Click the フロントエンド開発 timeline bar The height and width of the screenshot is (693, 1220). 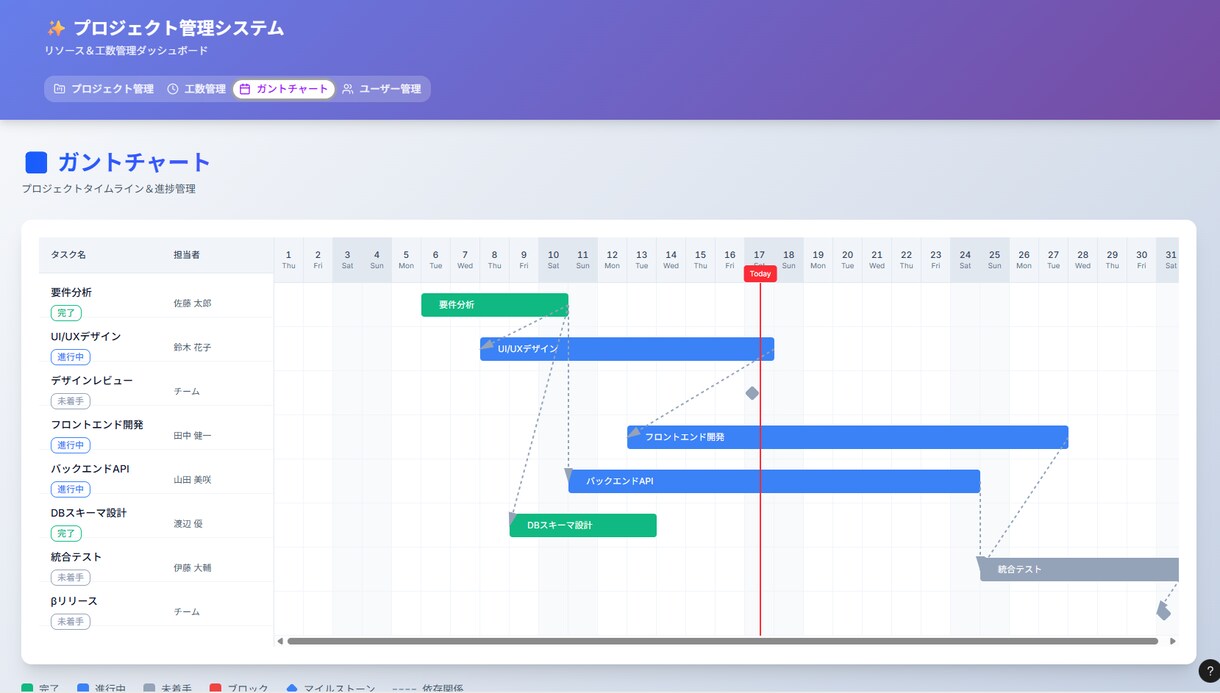[848, 437]
